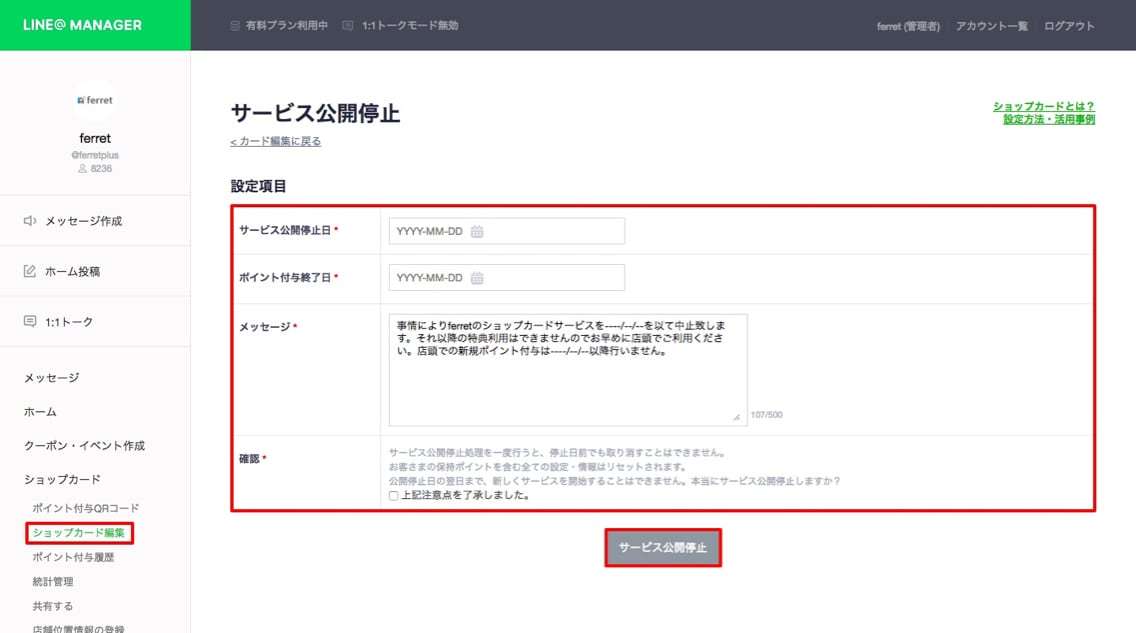
Task: Expand the メッセージ sidebar section
Action: [51, 378]
